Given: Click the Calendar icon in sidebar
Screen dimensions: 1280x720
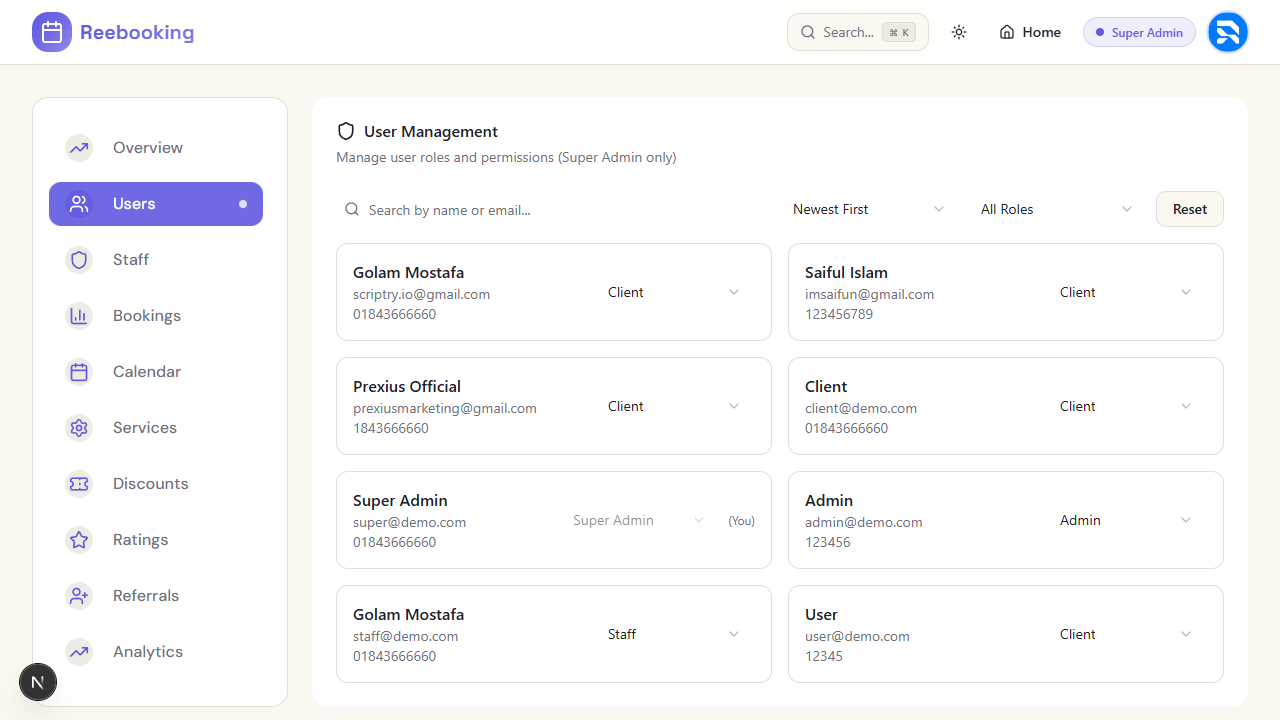Looking at the screenshot, I should (79, 372).
